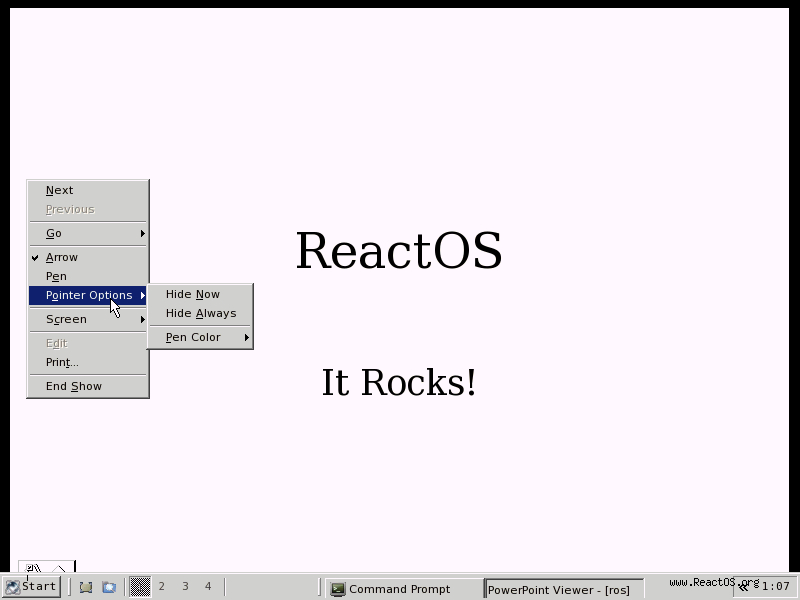Expand the arrow beside Pen Color

[246, 337]
